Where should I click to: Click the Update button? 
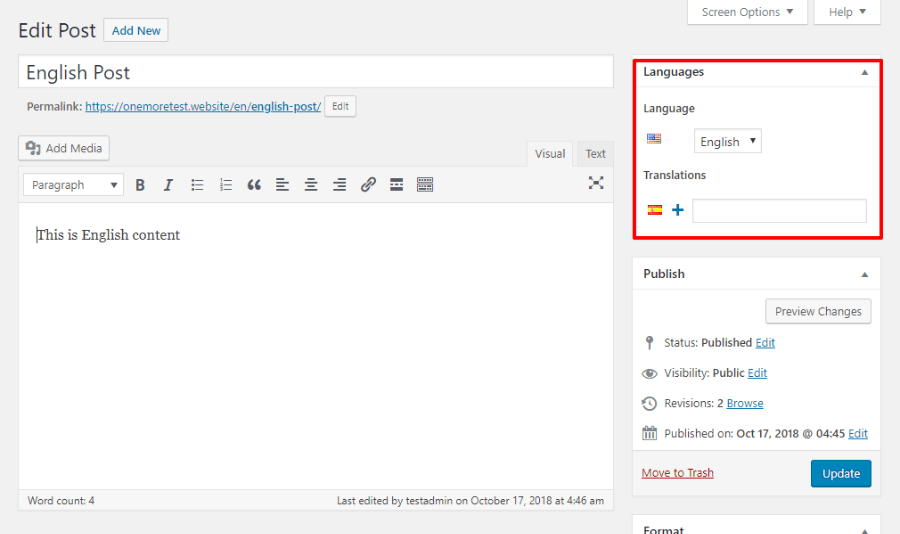(x=841, y=473)
